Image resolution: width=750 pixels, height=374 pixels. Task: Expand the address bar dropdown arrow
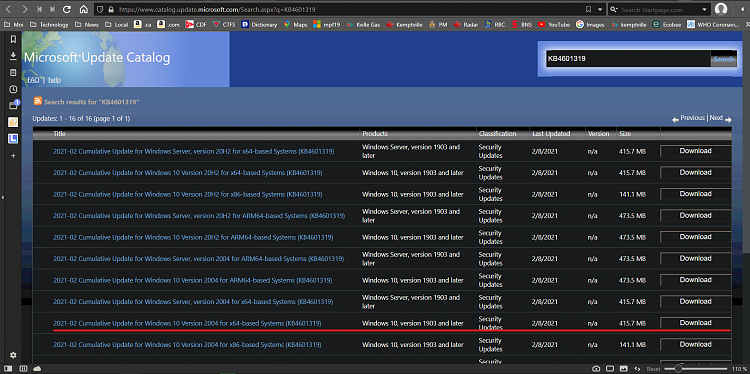click(601, 9)
